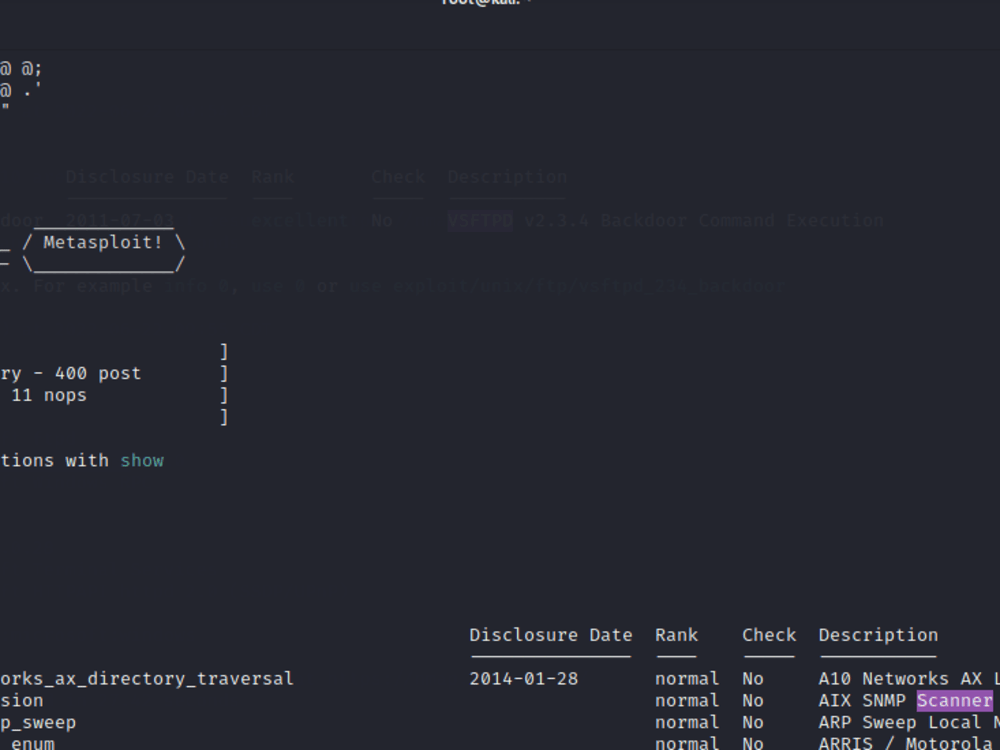The height and width of the screenshot is (750, 1000).
Task: Click the bottom 'Disclosure Date' column header
Action: [x=551, y=635]
